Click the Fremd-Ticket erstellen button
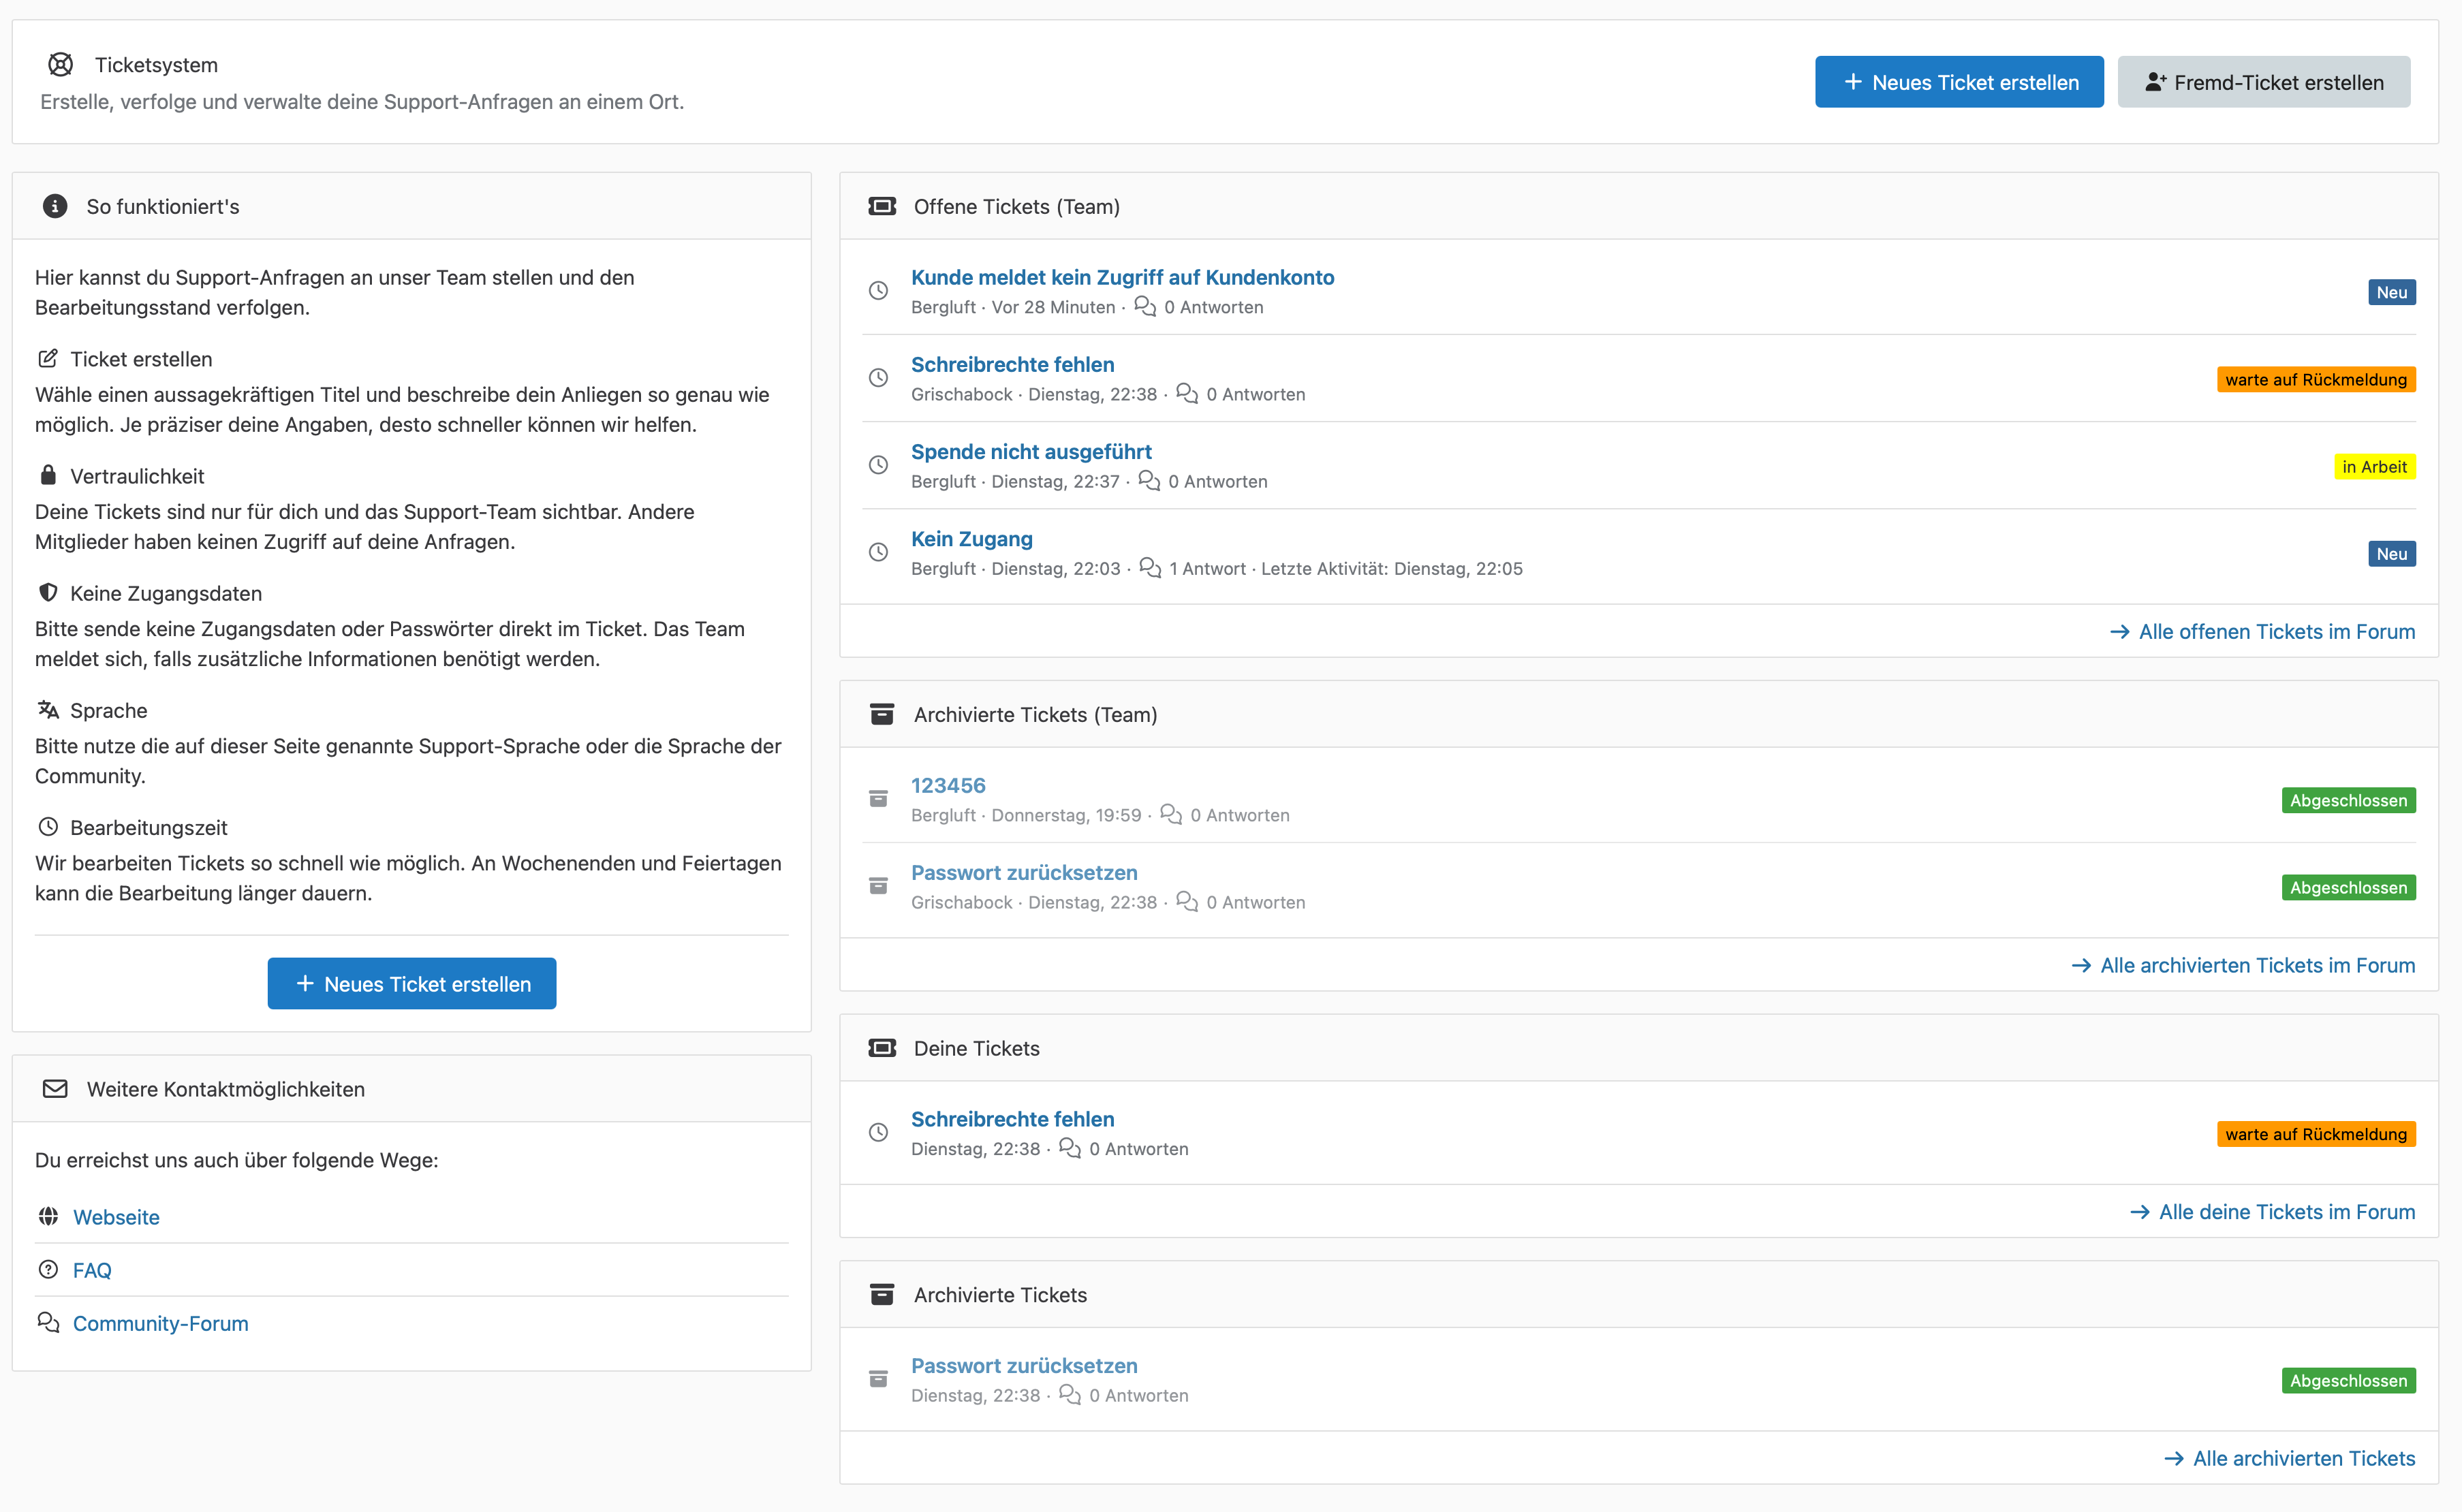The width and height of the screenshot is (2462, 1512). (2264, 82)
